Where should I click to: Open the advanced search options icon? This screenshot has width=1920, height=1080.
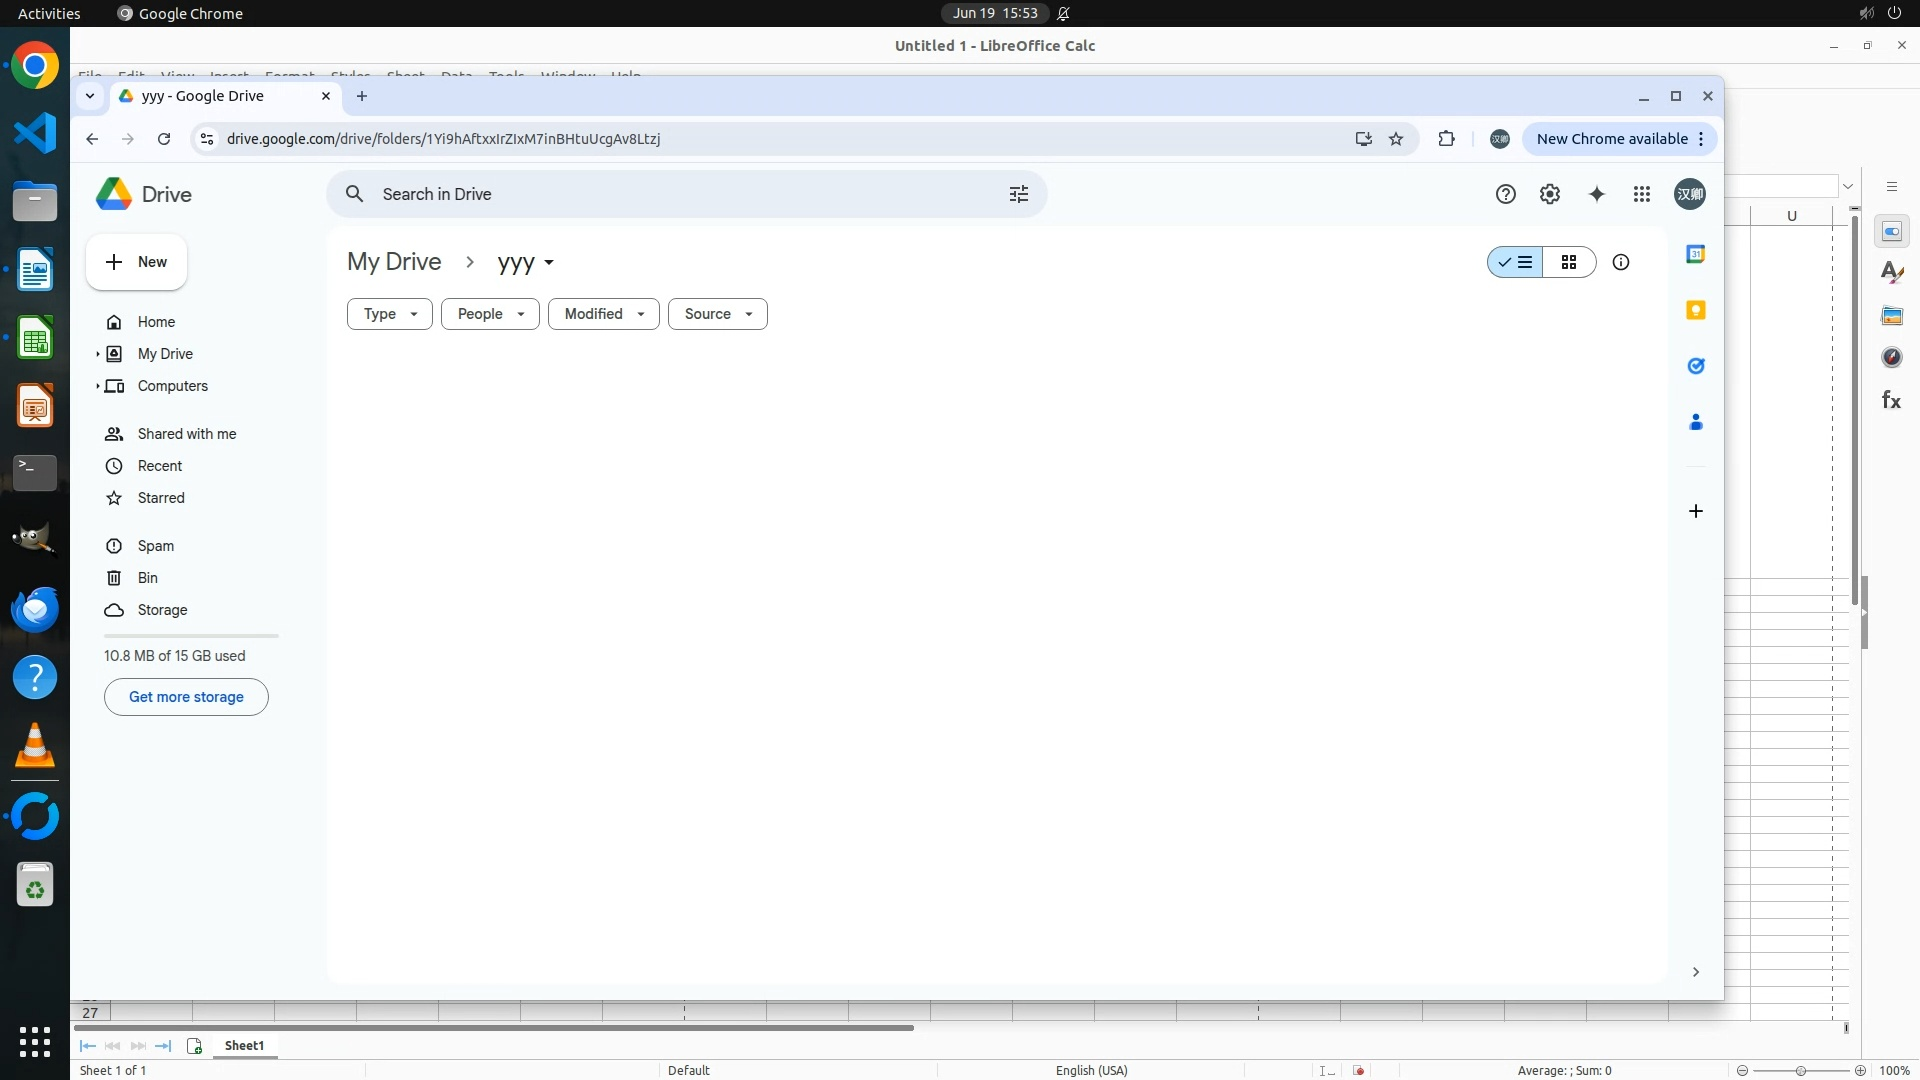click(1018, 194)
